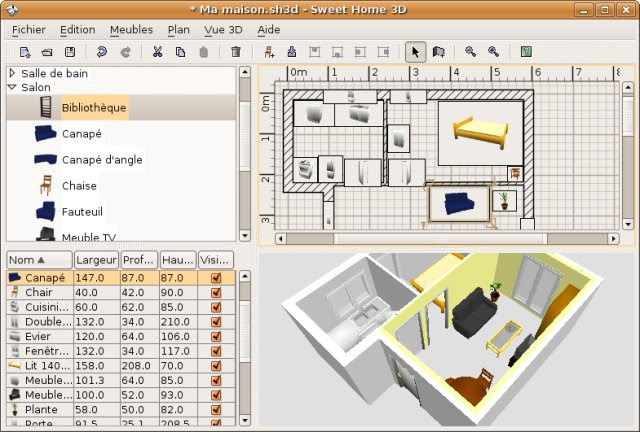Click the catalog tree scroll-down arrow
640x432 pixels.
[244, 236]
